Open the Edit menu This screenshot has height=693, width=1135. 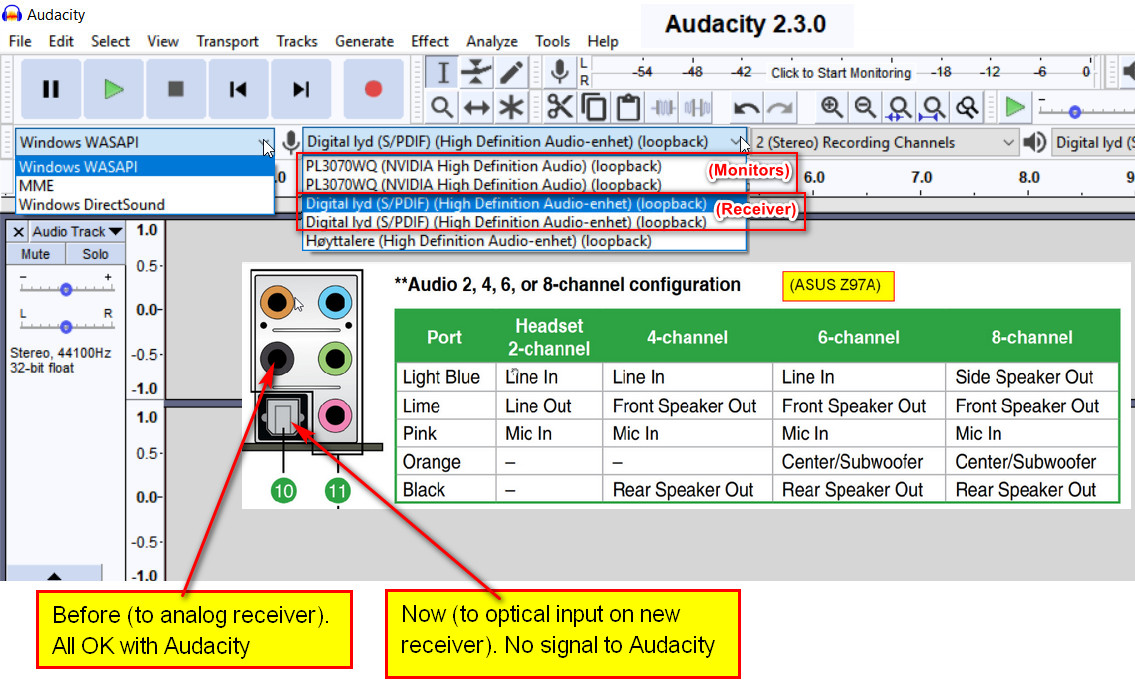[61, 41]
